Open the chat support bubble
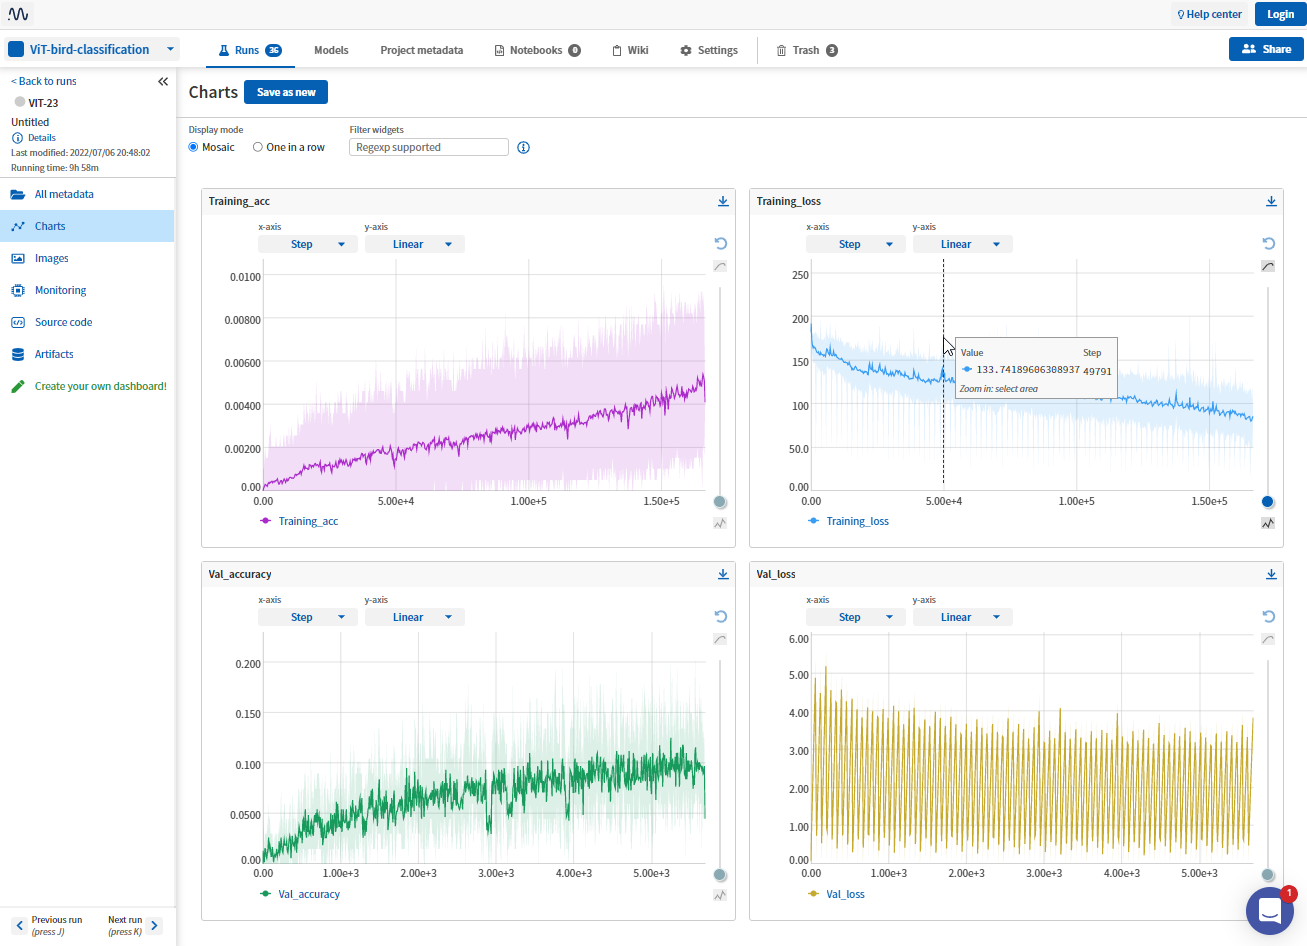1307x946 pixels. coord(1270,911)
